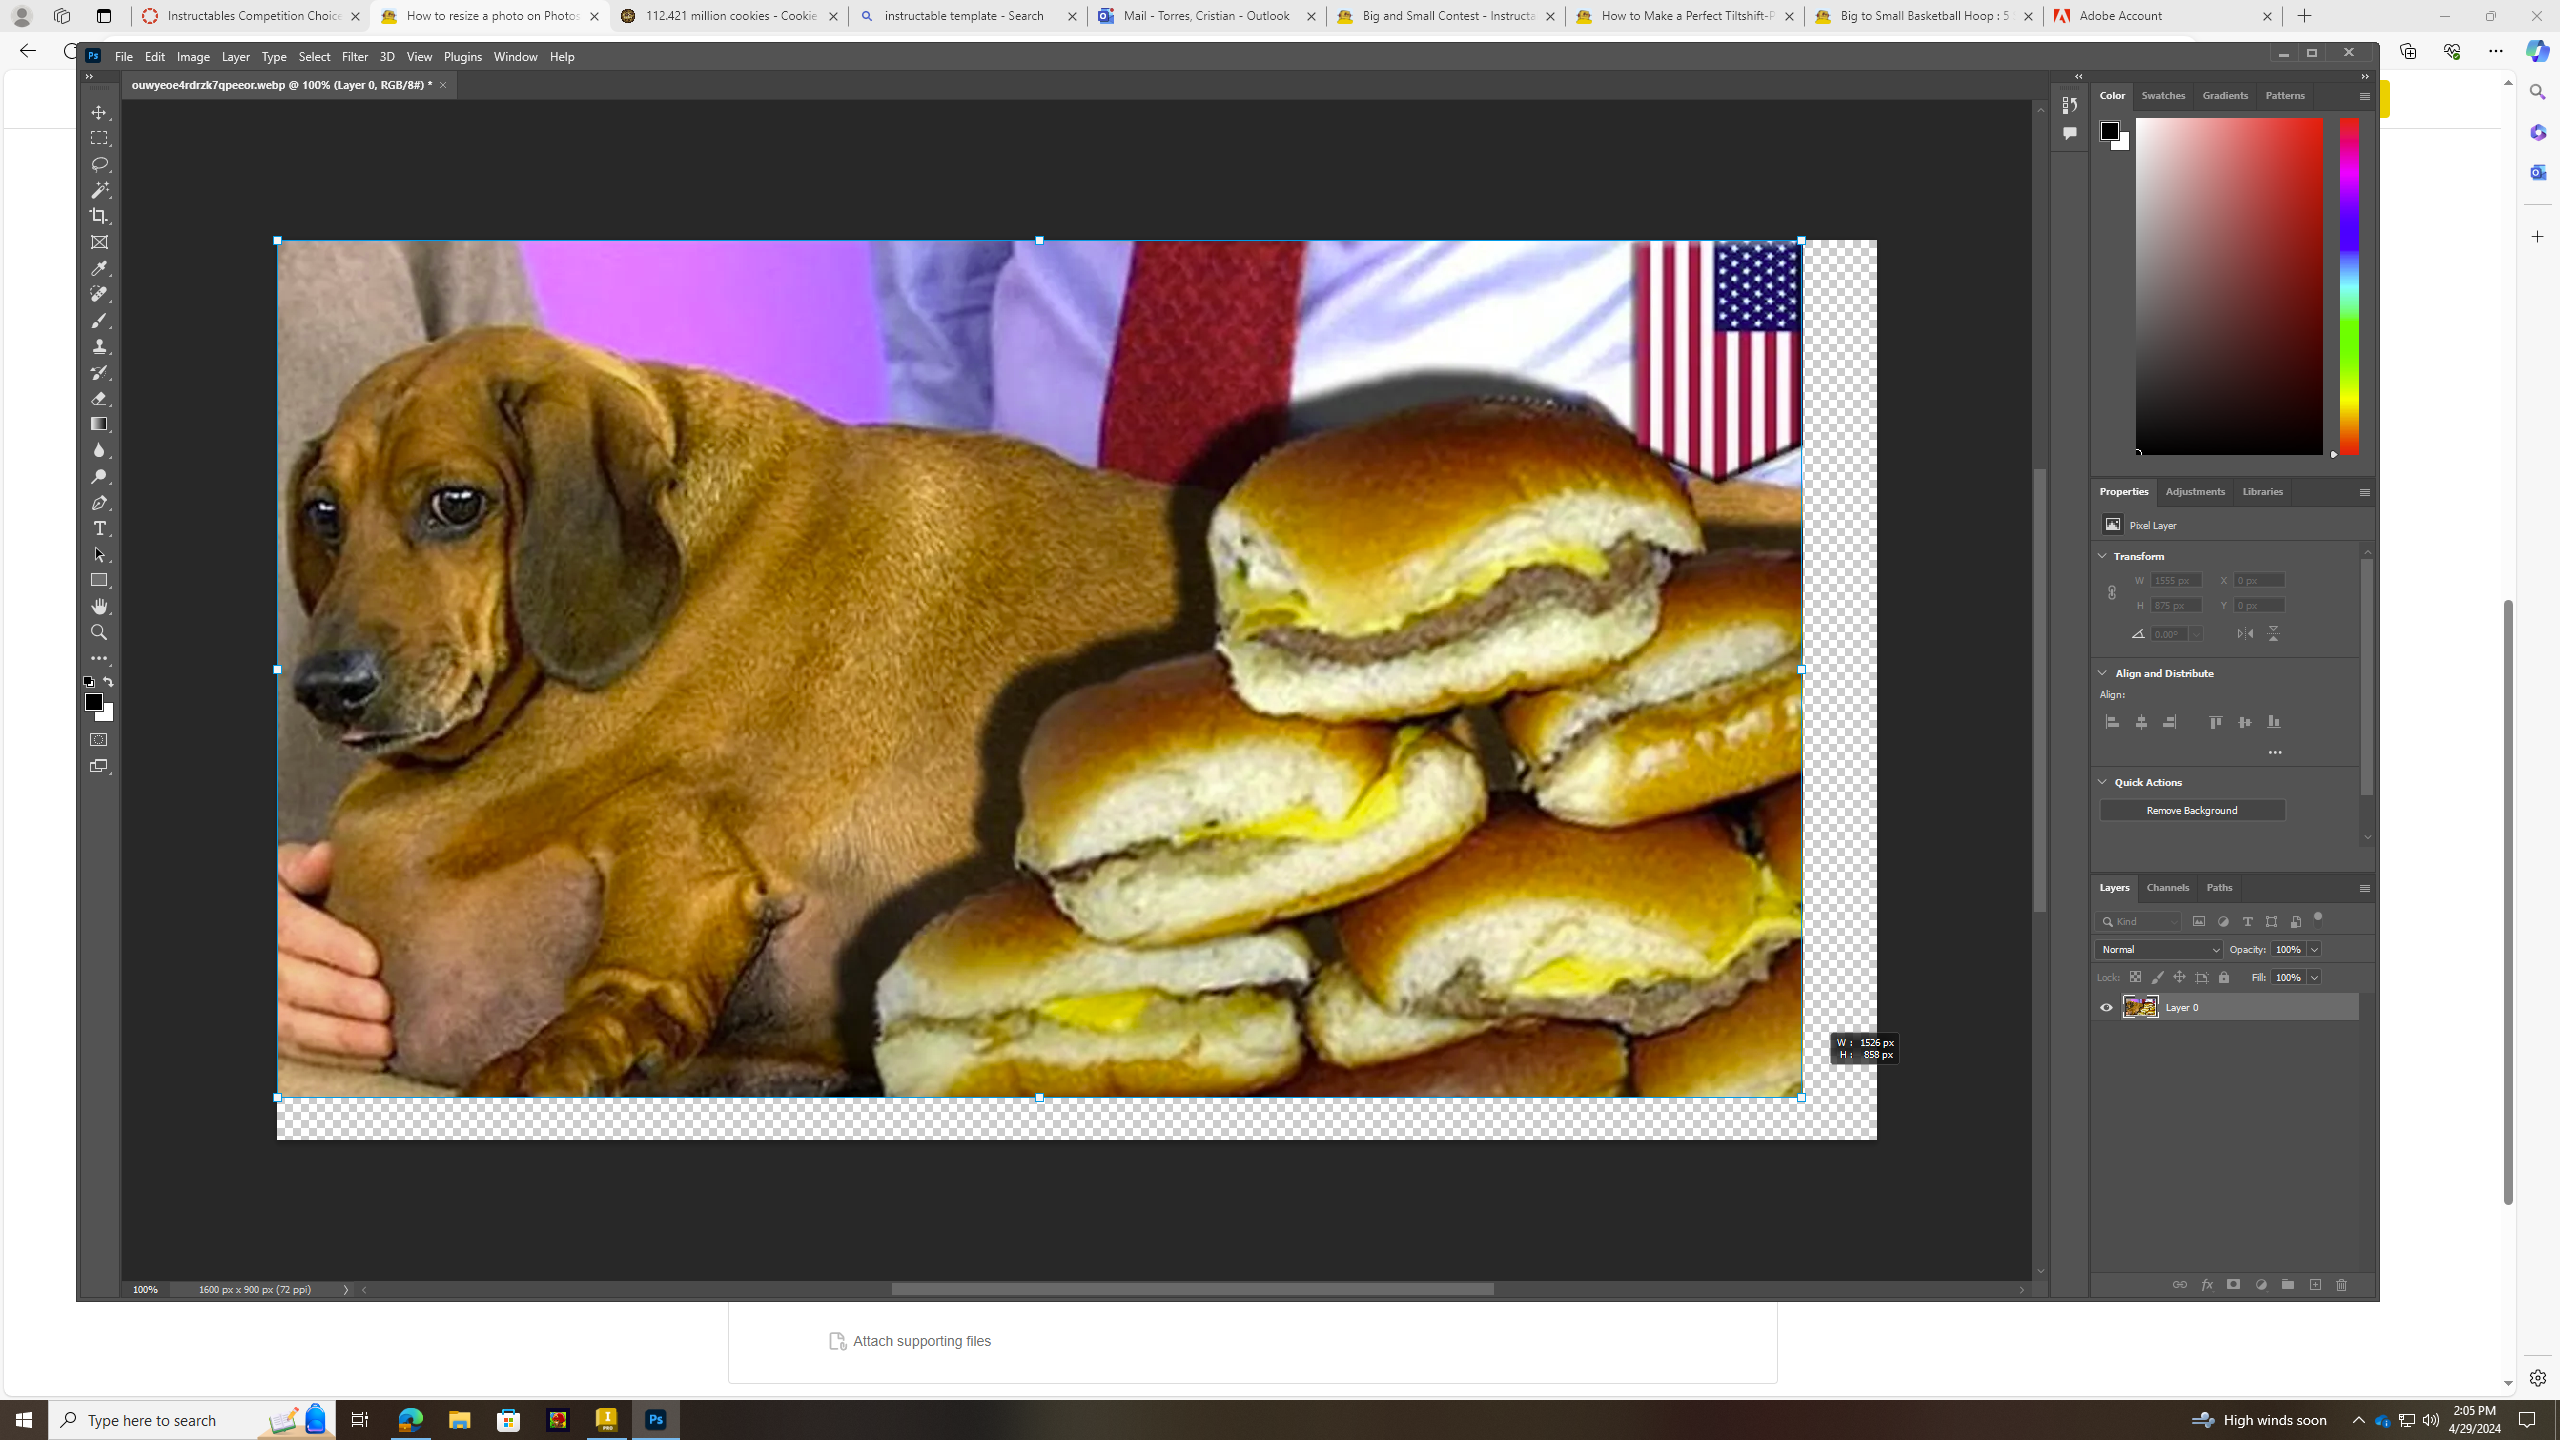
Task: Open the Filter menu
Action: [x=355, y=57]
